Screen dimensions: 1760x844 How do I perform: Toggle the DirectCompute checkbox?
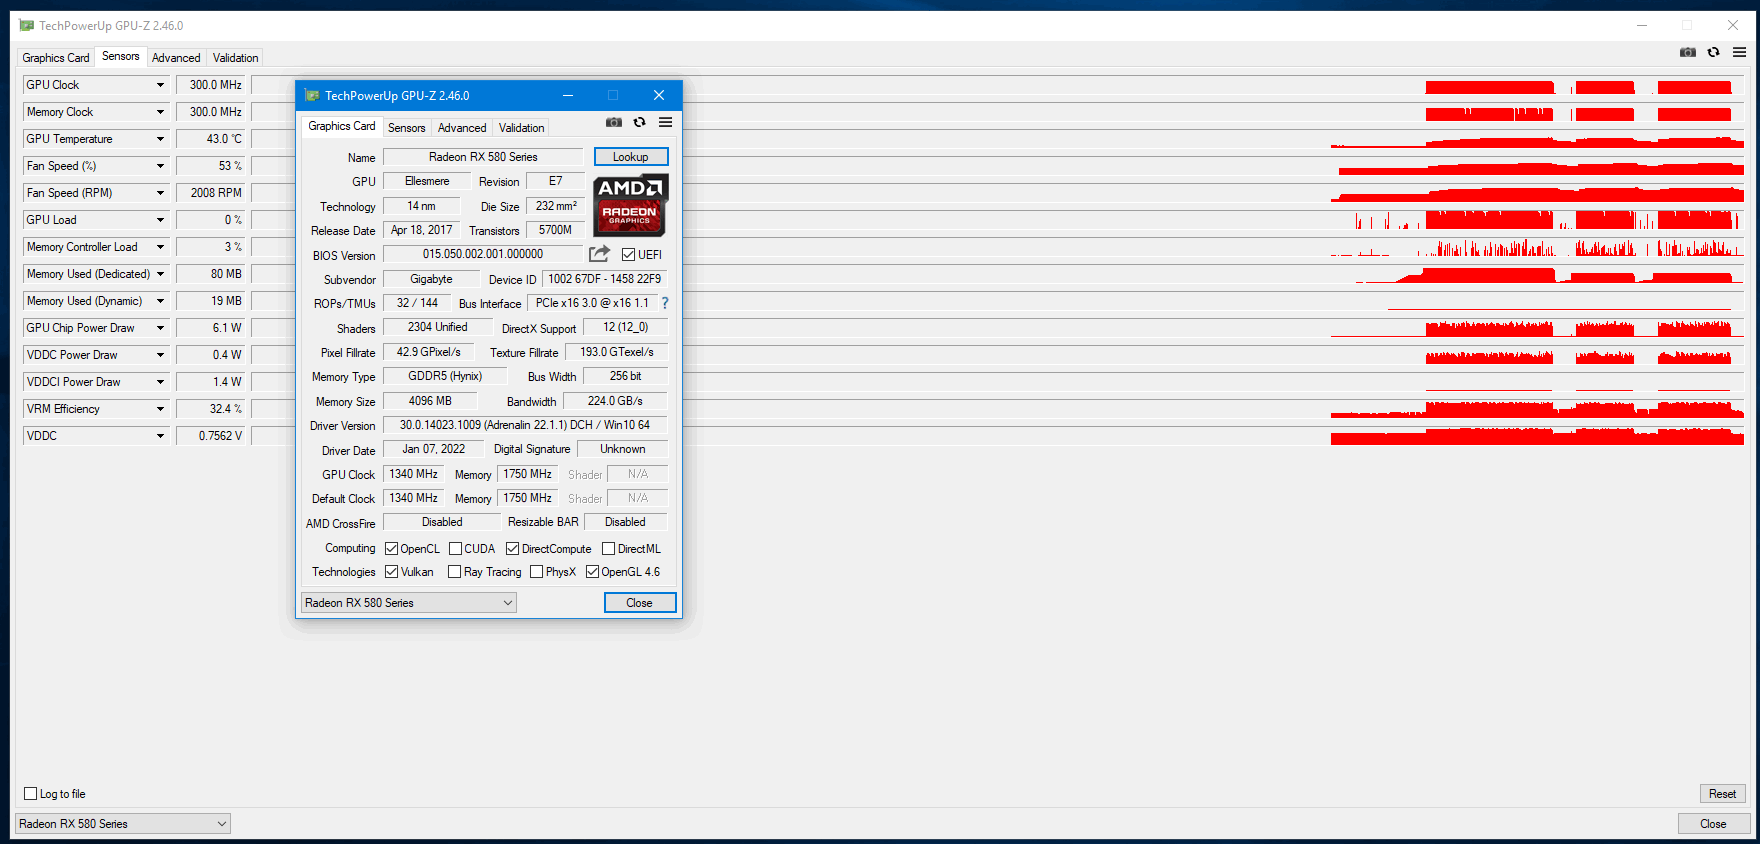coord(513,549)
